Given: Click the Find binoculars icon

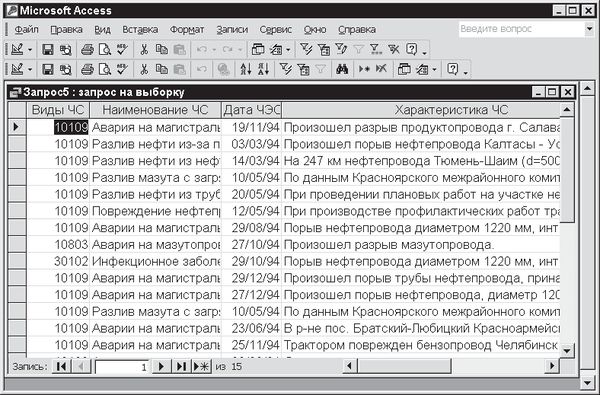Looking at the screenshot, I should (342, 69).
